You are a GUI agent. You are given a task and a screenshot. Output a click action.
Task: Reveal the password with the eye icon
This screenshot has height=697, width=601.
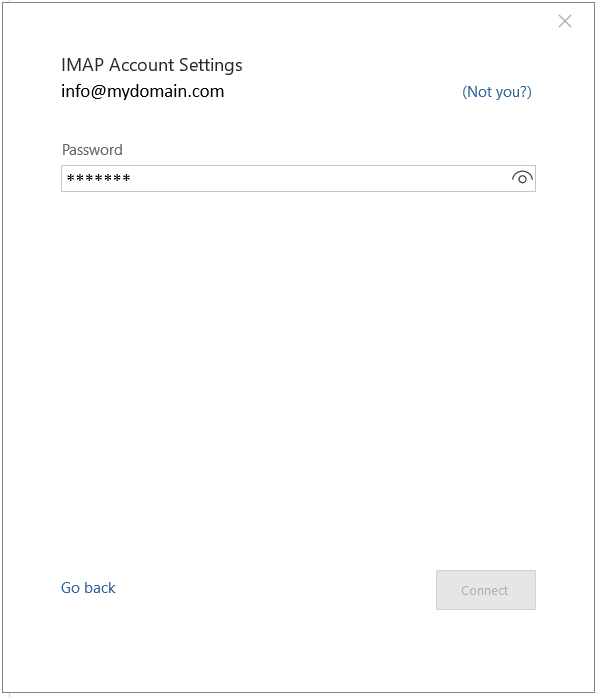click(522, 179)
